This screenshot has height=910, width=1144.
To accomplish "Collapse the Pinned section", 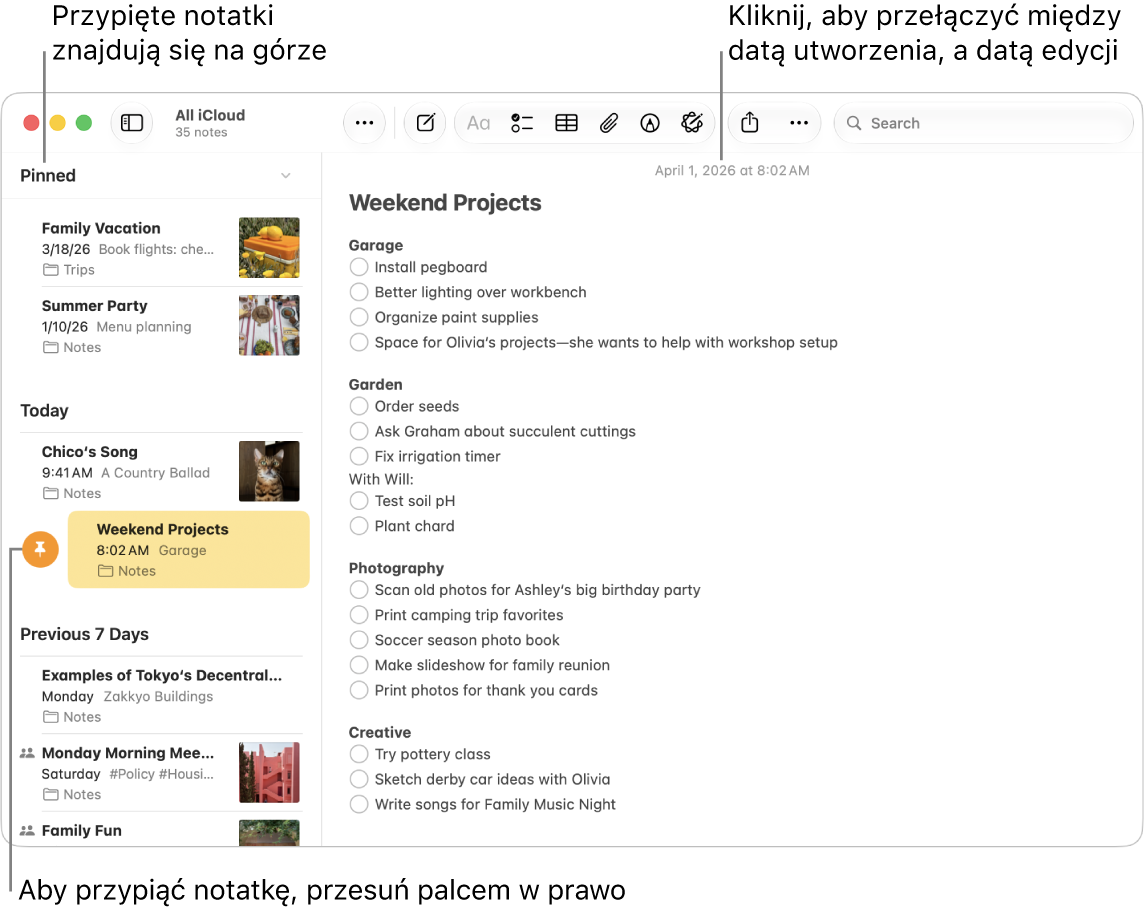I will click(x=286, y=175).
